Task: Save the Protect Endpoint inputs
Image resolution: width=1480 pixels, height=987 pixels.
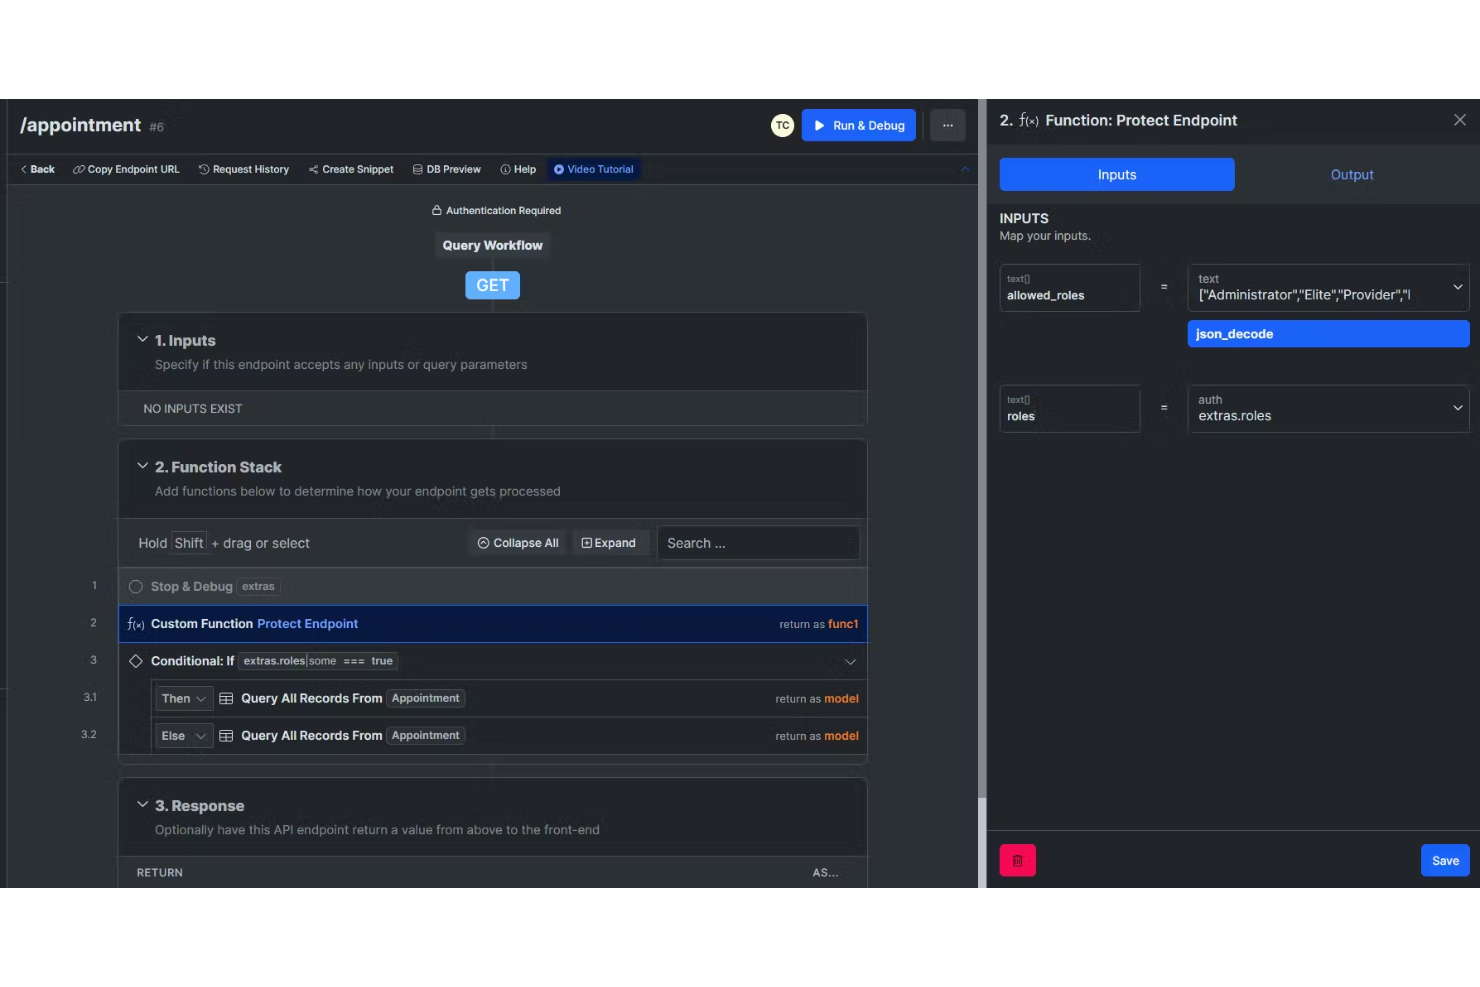Action: pos(1444,859)
